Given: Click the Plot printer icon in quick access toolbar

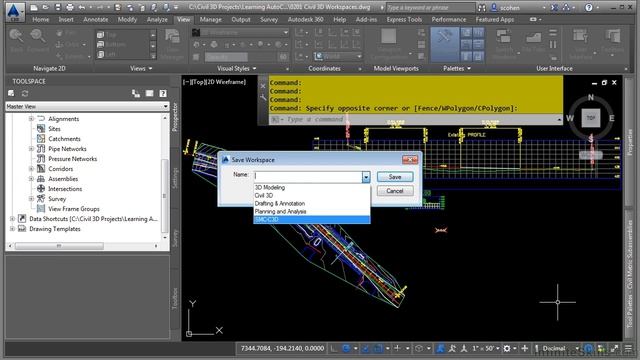Looking at the screenshot, I should 70,7.
